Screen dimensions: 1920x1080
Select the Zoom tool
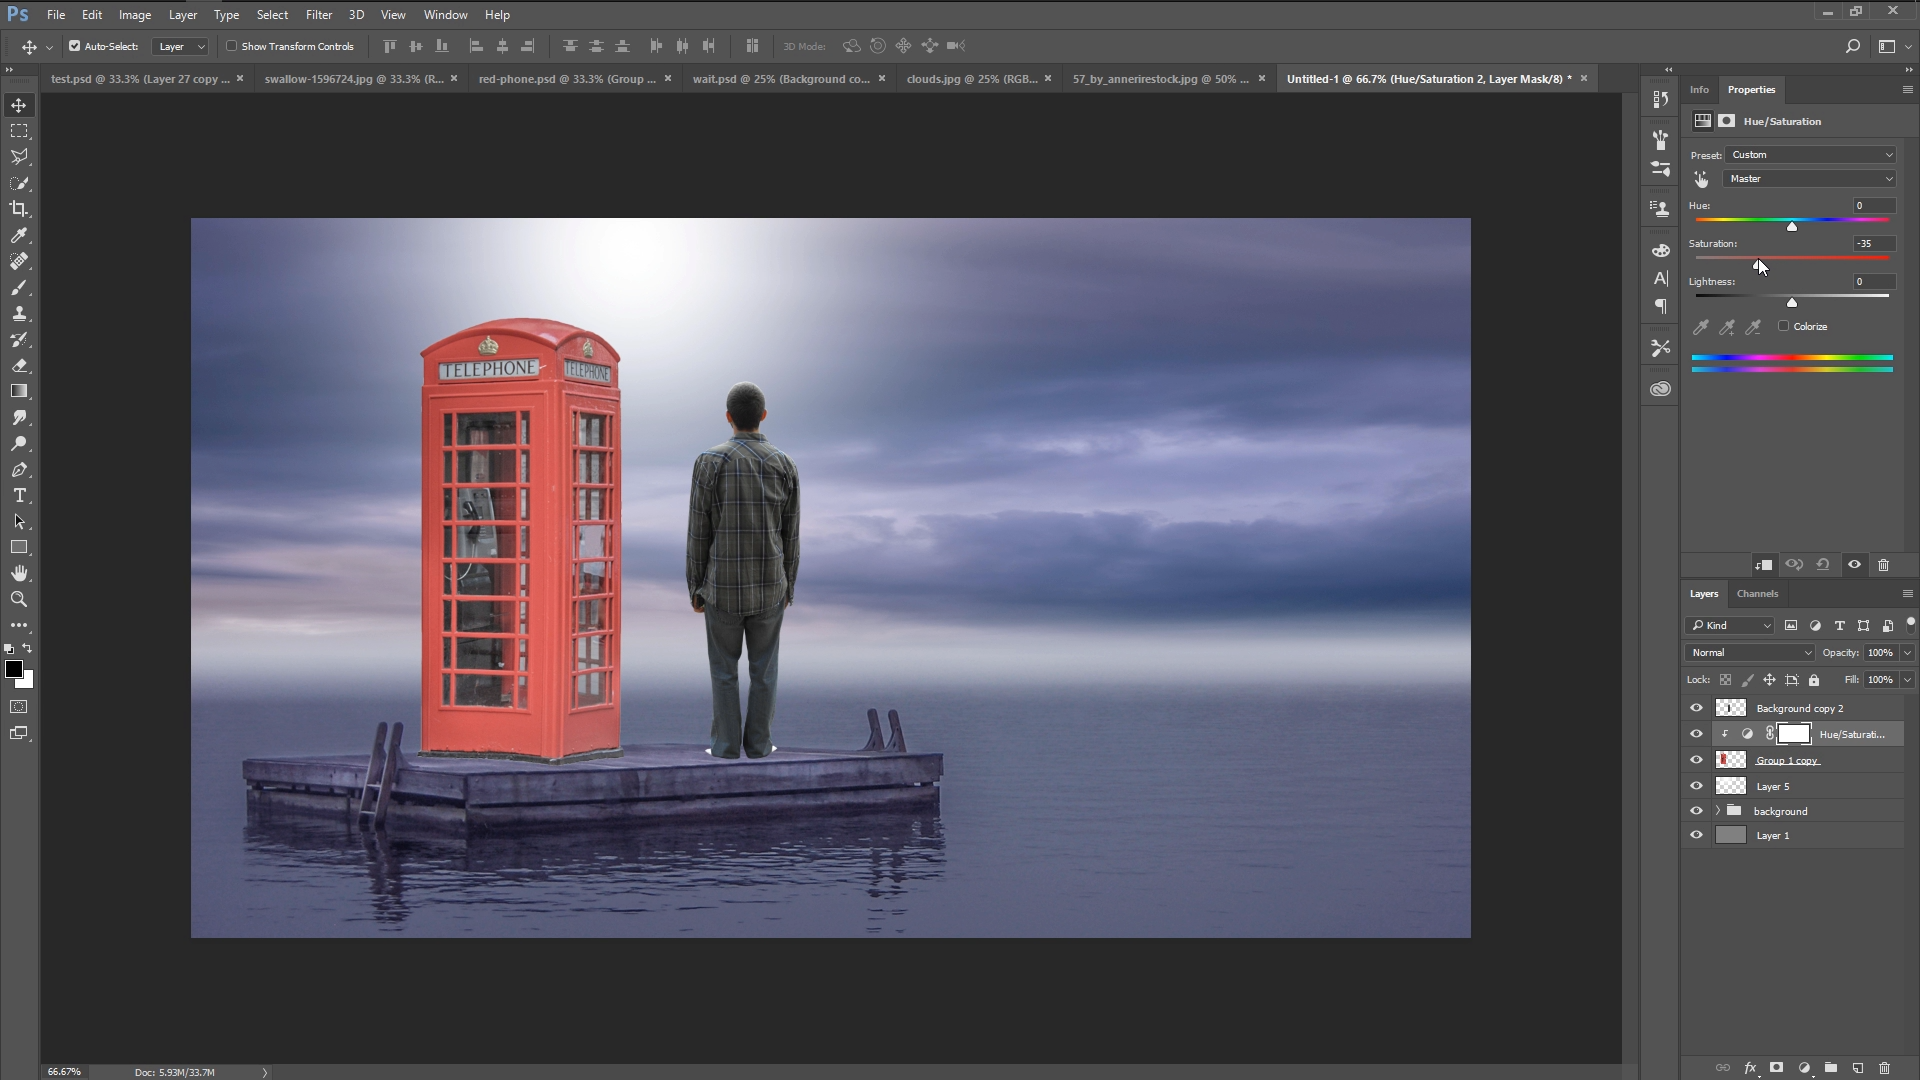(x=19, y=599)
